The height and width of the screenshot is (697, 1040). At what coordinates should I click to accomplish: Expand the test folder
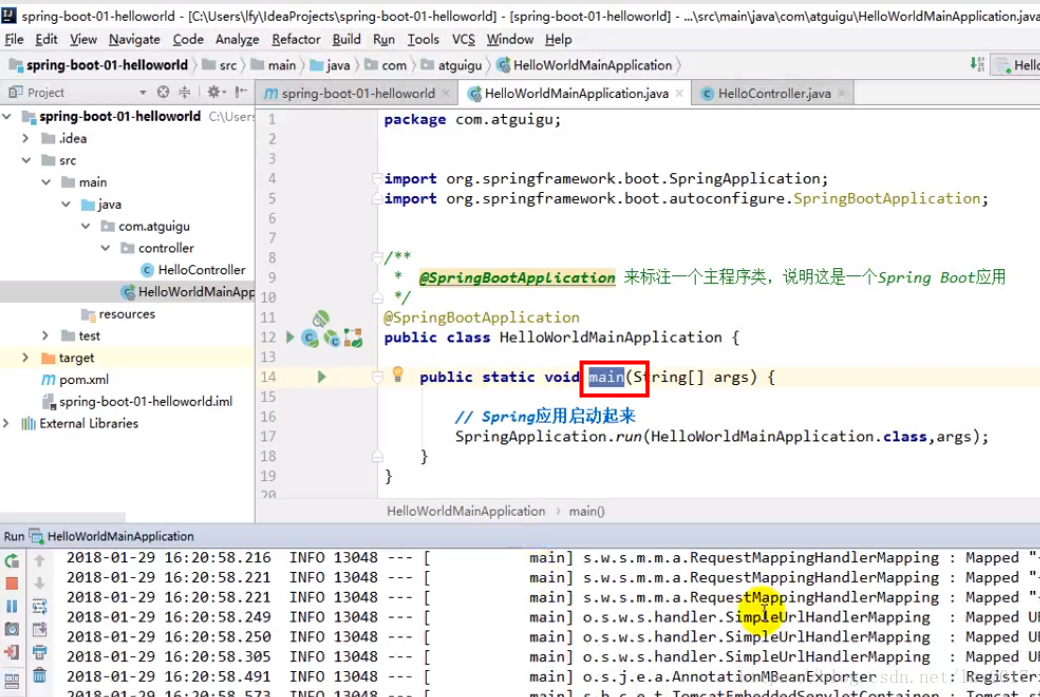pos(46,336)
